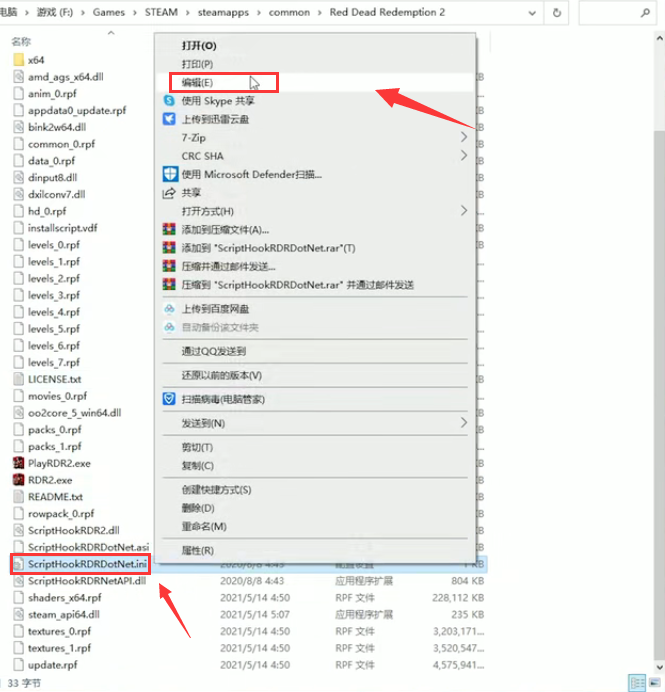Switch to details view icon in status bar
Image resolution: width=665 pixels, height=692 pixels.
point(637,683)
